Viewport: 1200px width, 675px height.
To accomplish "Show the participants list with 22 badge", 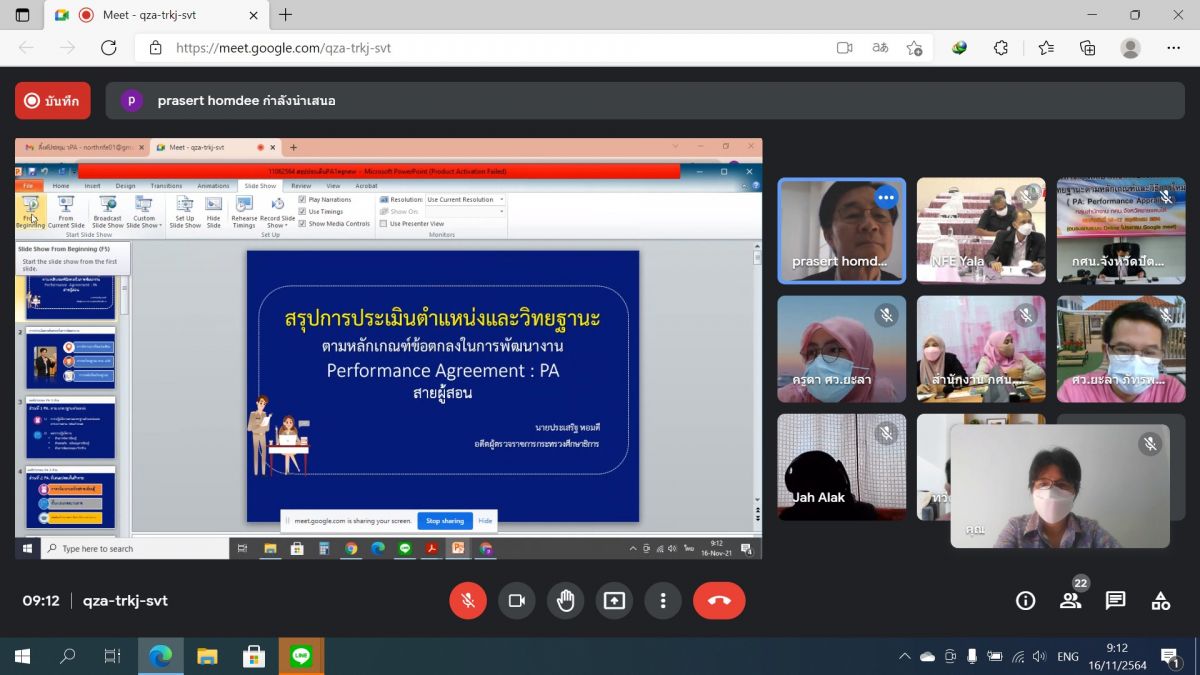I will click(x=1070, y=600).
